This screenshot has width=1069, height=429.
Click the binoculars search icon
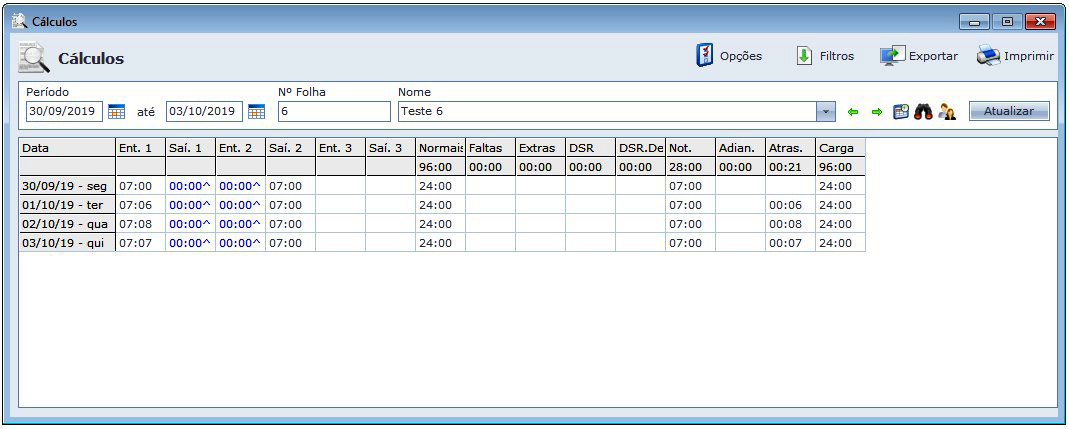tap(923, 112)
